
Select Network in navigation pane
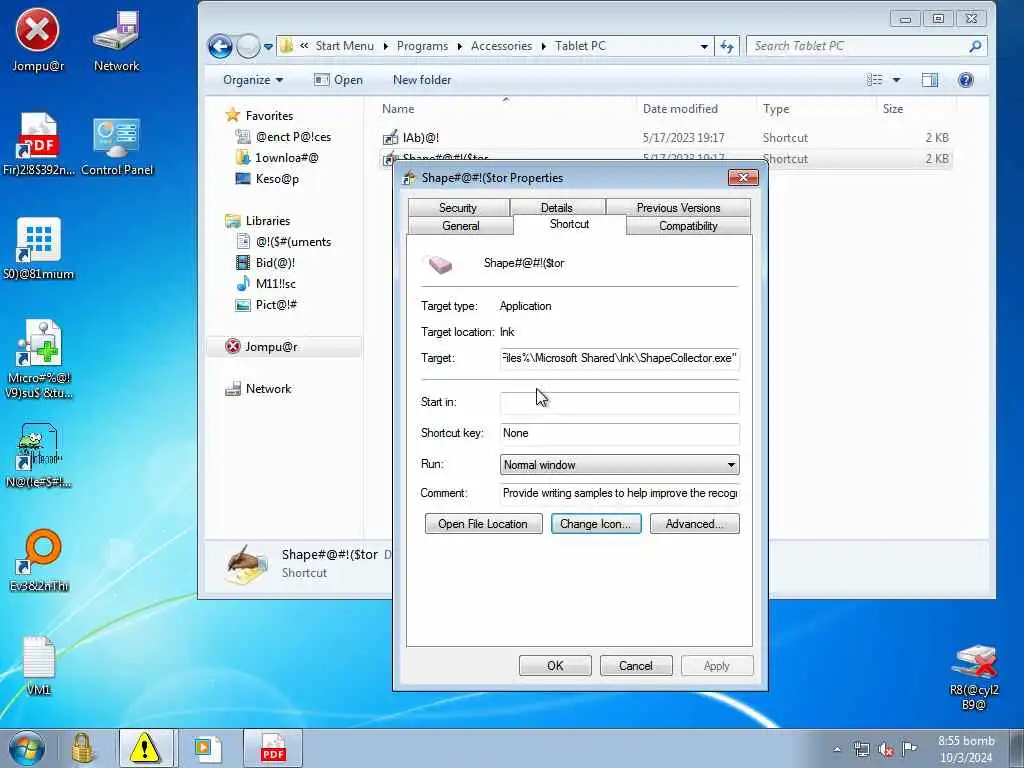coord(268,389)
